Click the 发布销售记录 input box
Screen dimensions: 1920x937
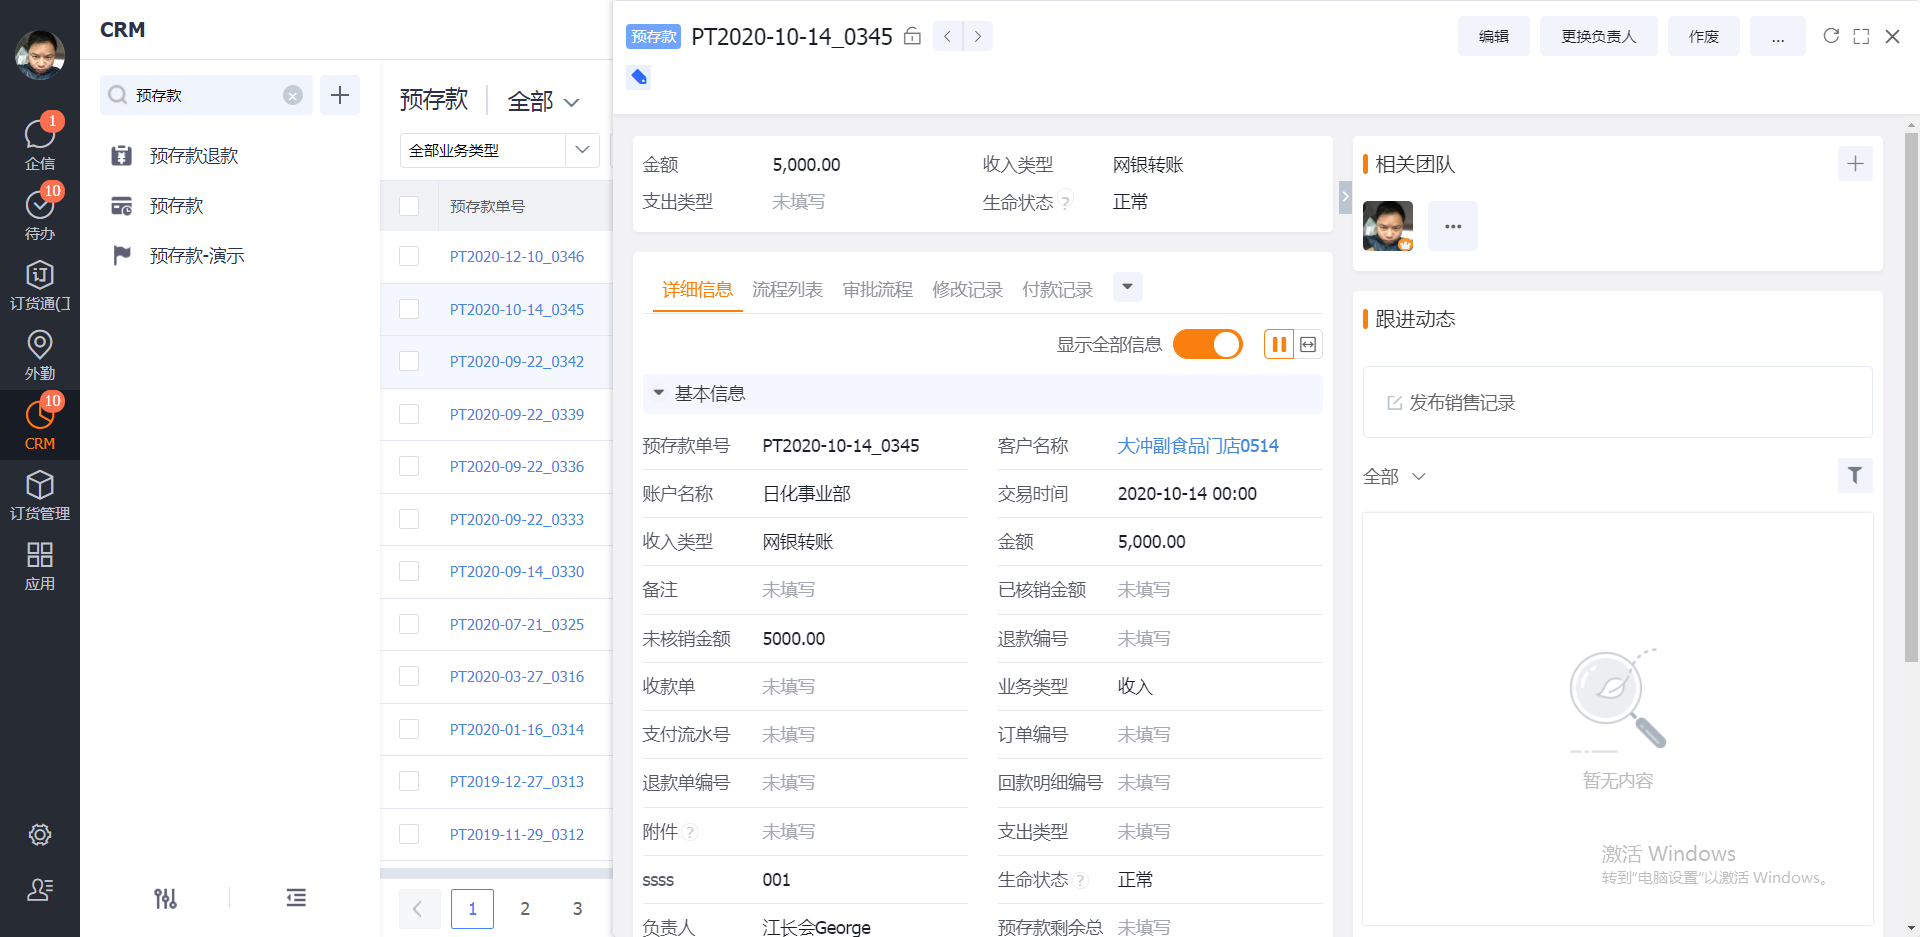1616,402
